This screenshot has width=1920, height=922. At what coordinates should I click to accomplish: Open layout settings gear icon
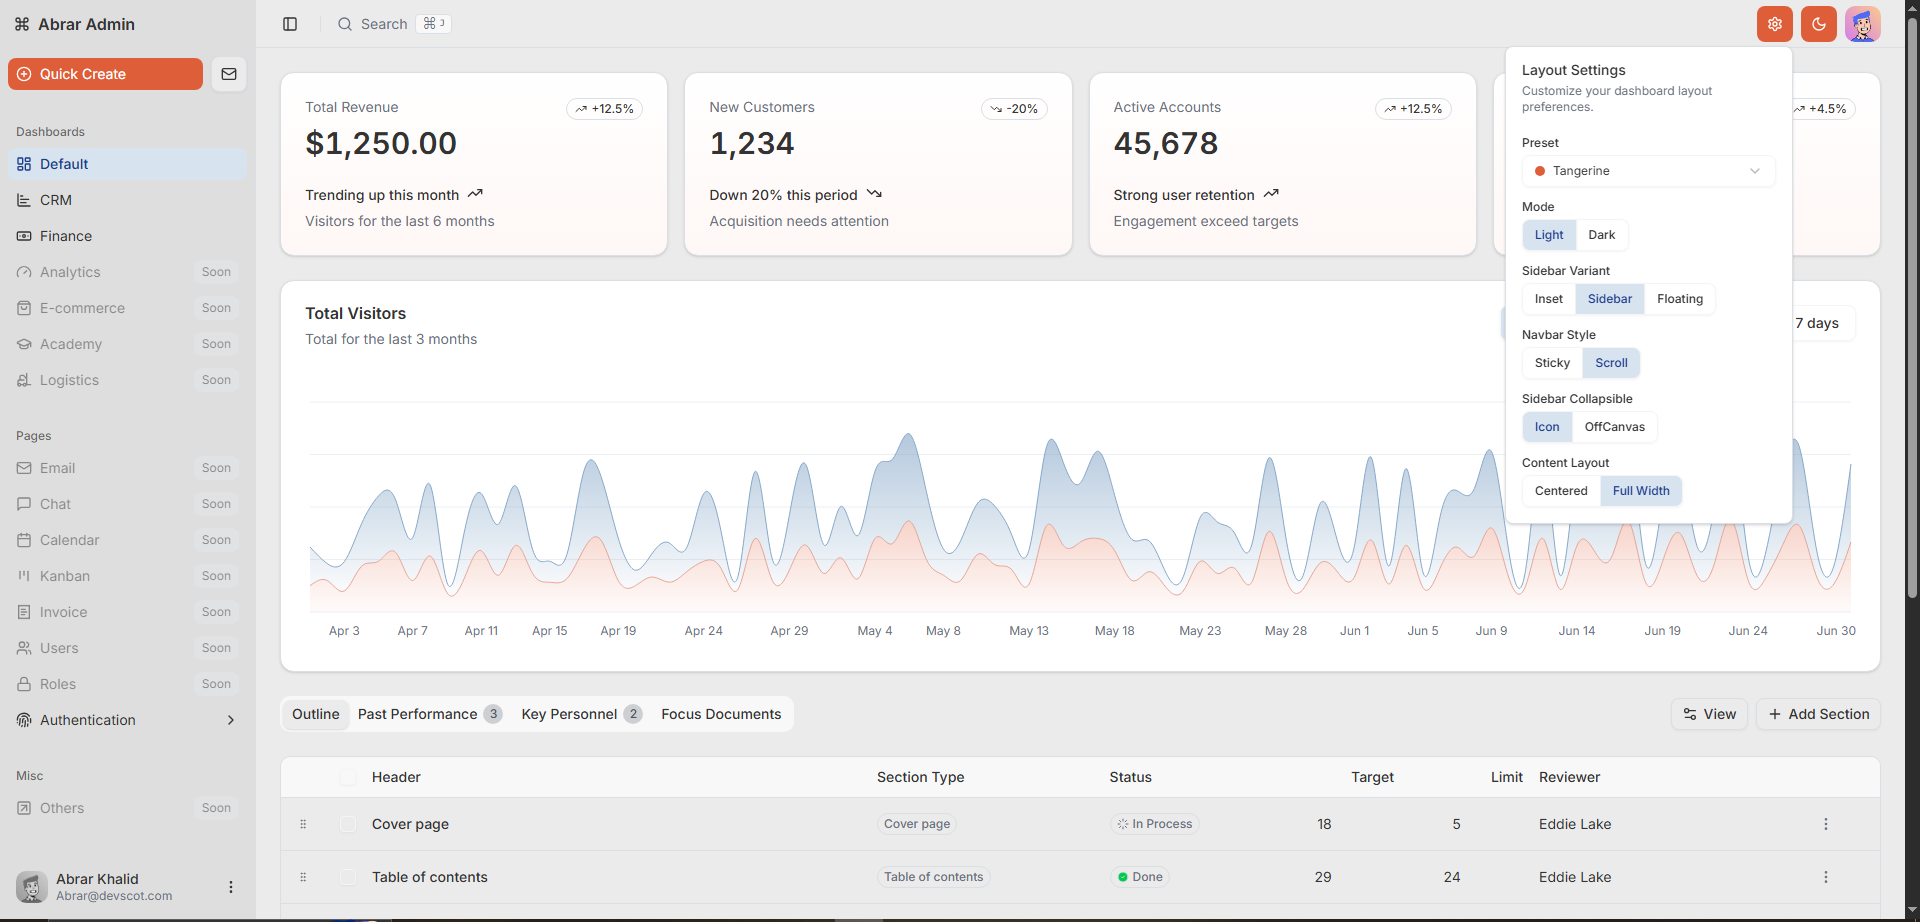(x=1775, y=24)
